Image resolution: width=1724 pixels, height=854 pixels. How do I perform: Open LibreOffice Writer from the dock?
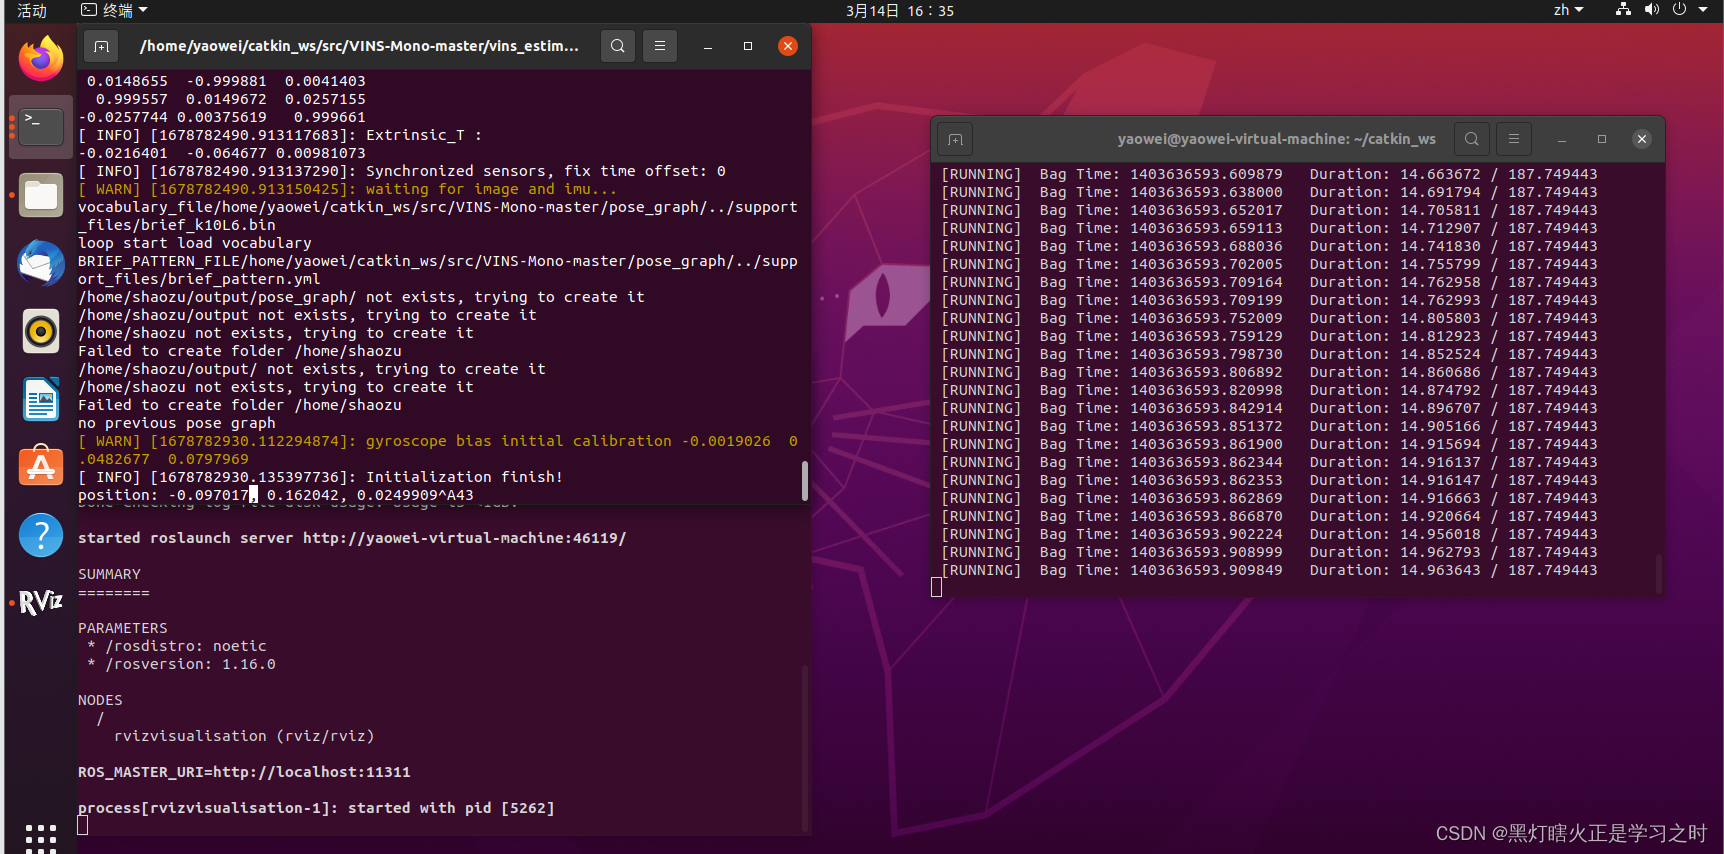tap(41, 399)
